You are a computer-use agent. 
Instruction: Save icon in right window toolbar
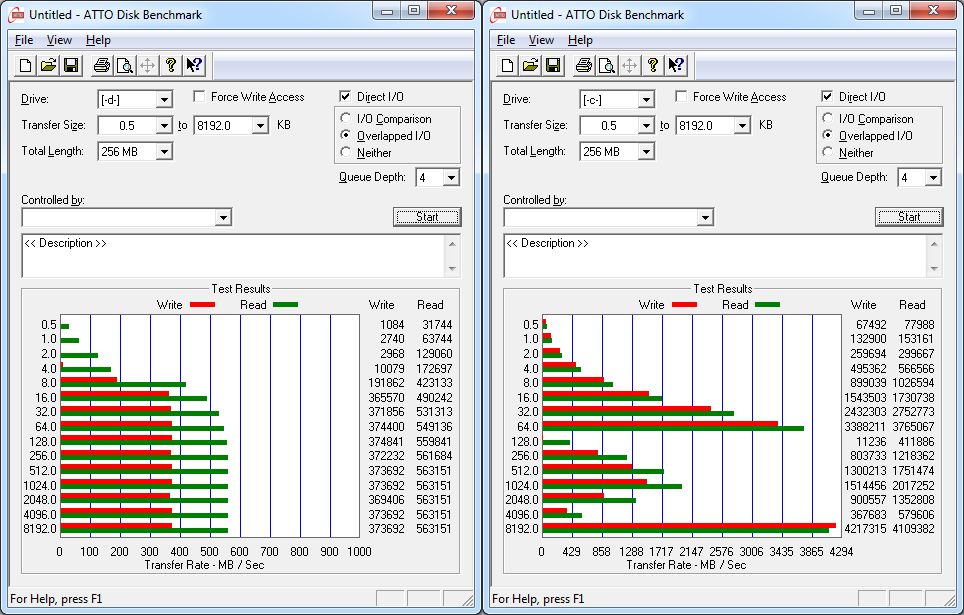(x=553, y=65)
